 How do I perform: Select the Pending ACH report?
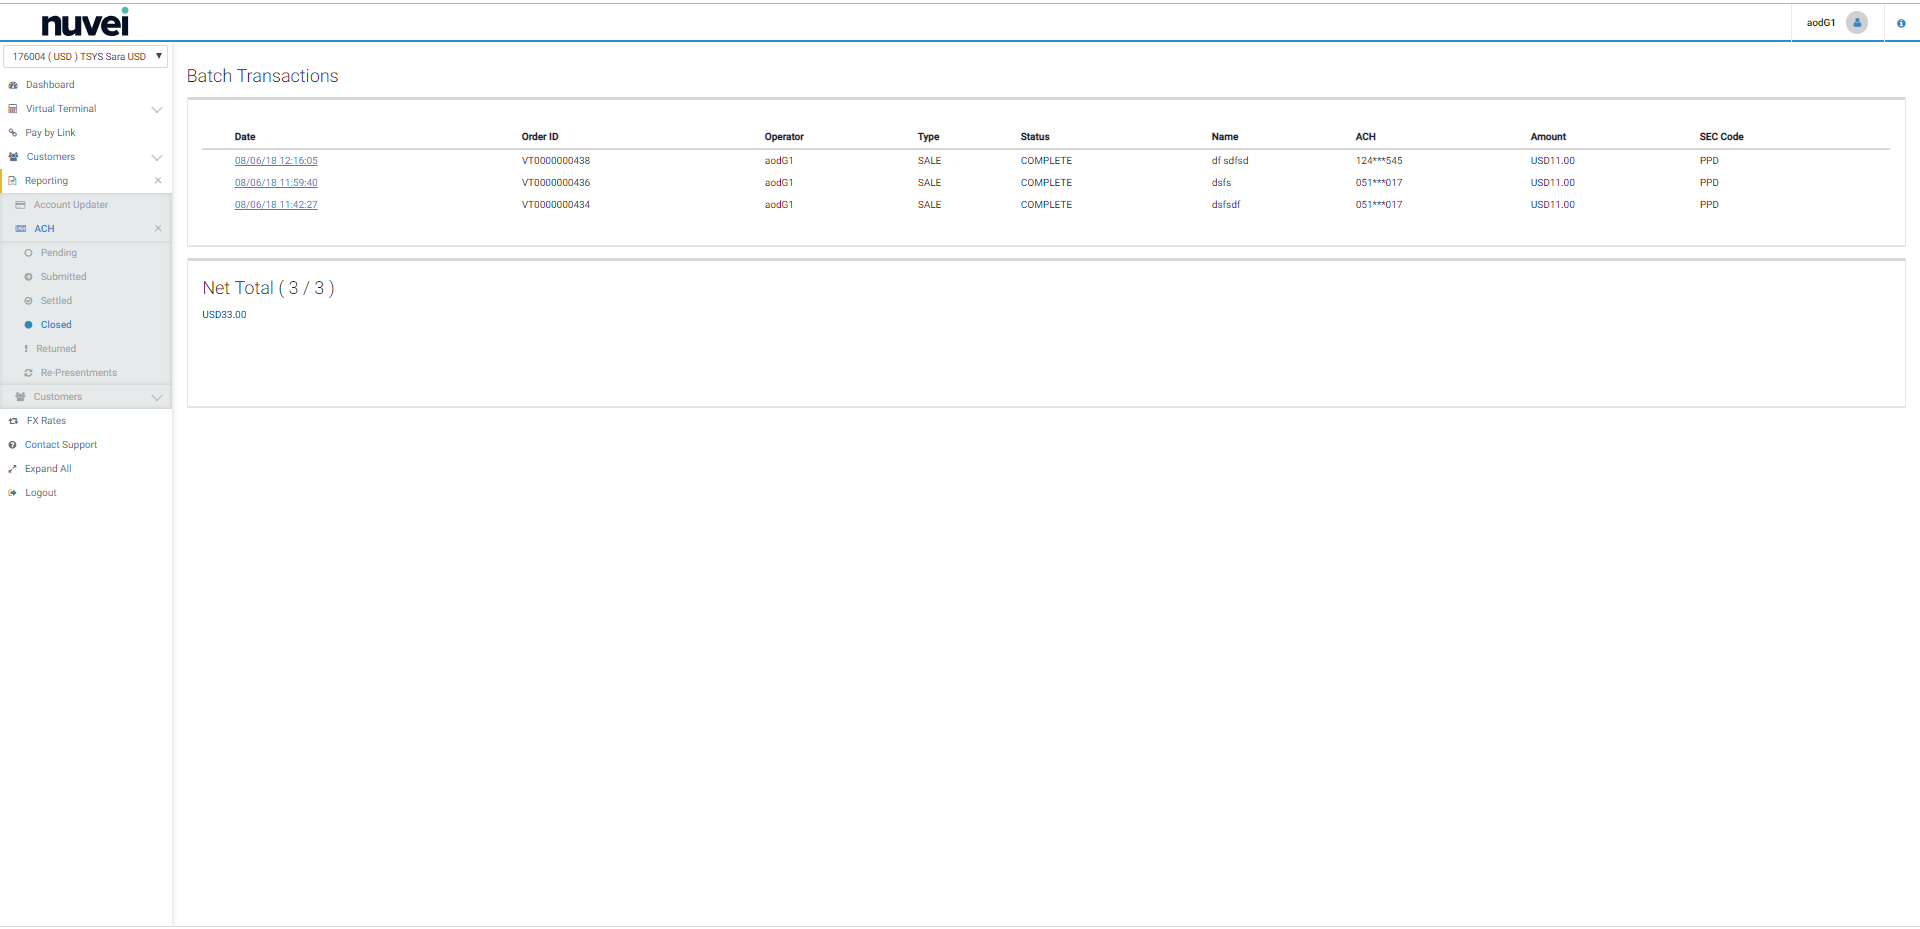[x=58, y=253]
